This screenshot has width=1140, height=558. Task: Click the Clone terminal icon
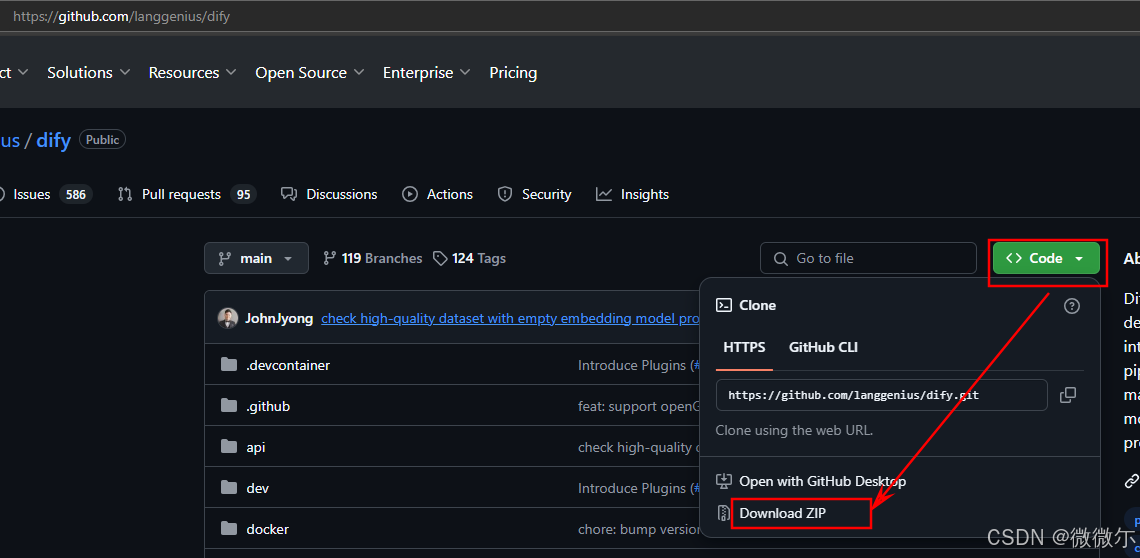click(723, 305)
